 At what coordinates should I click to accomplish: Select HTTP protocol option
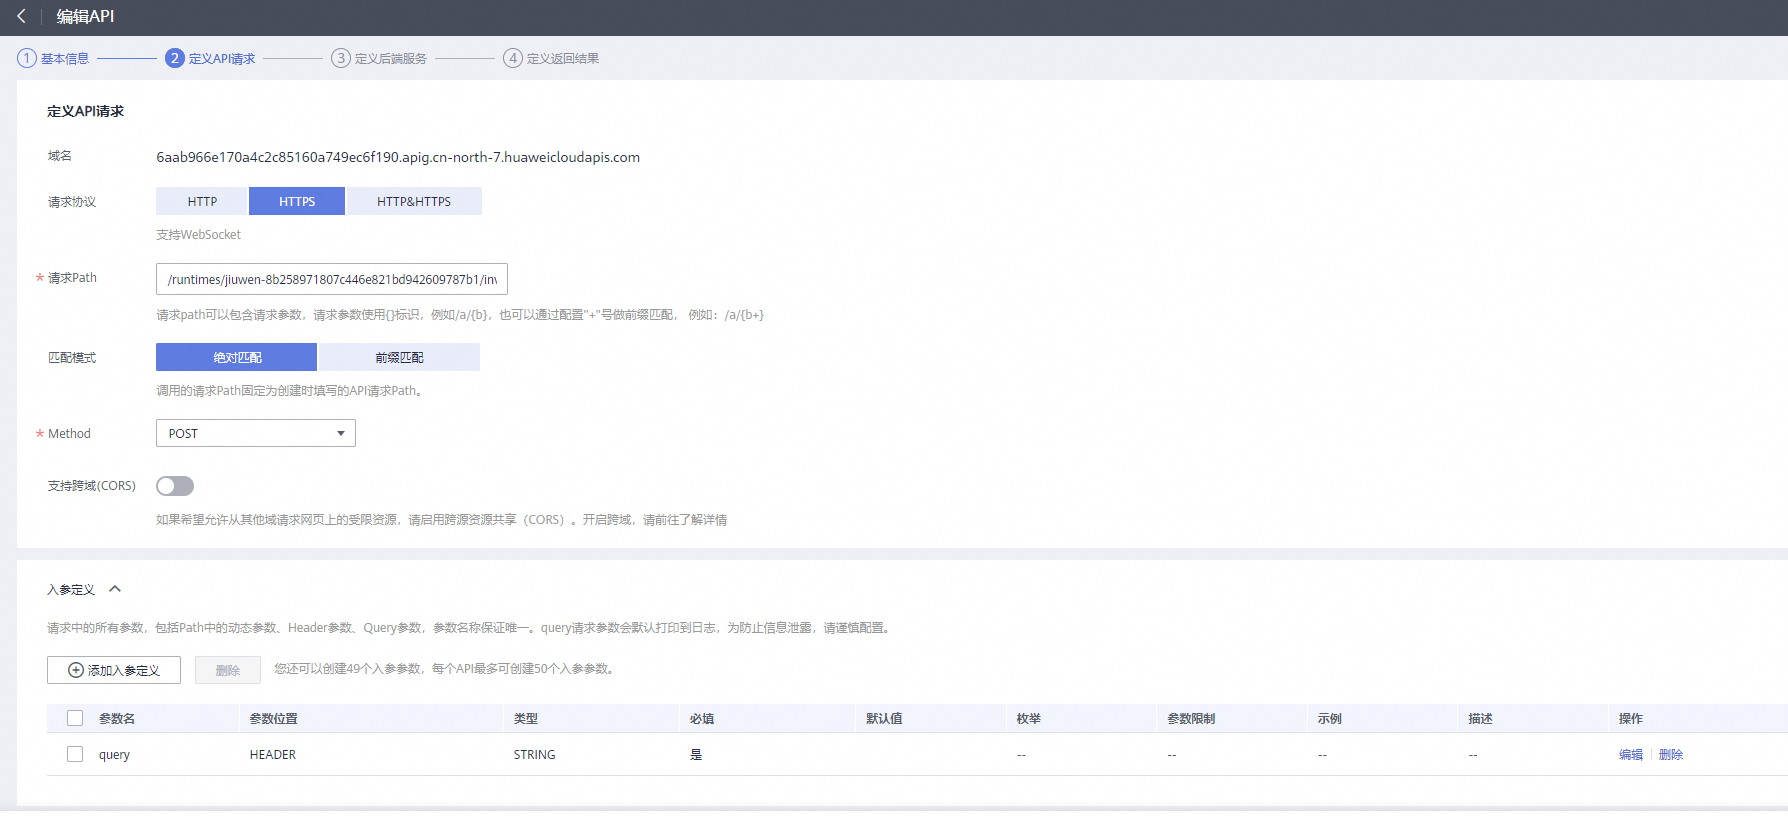tap(202, 201)
